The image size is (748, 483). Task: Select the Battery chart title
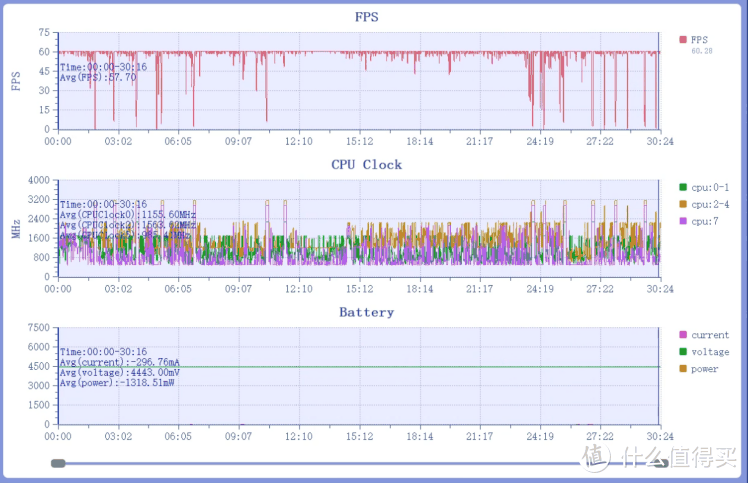point(366,312)
